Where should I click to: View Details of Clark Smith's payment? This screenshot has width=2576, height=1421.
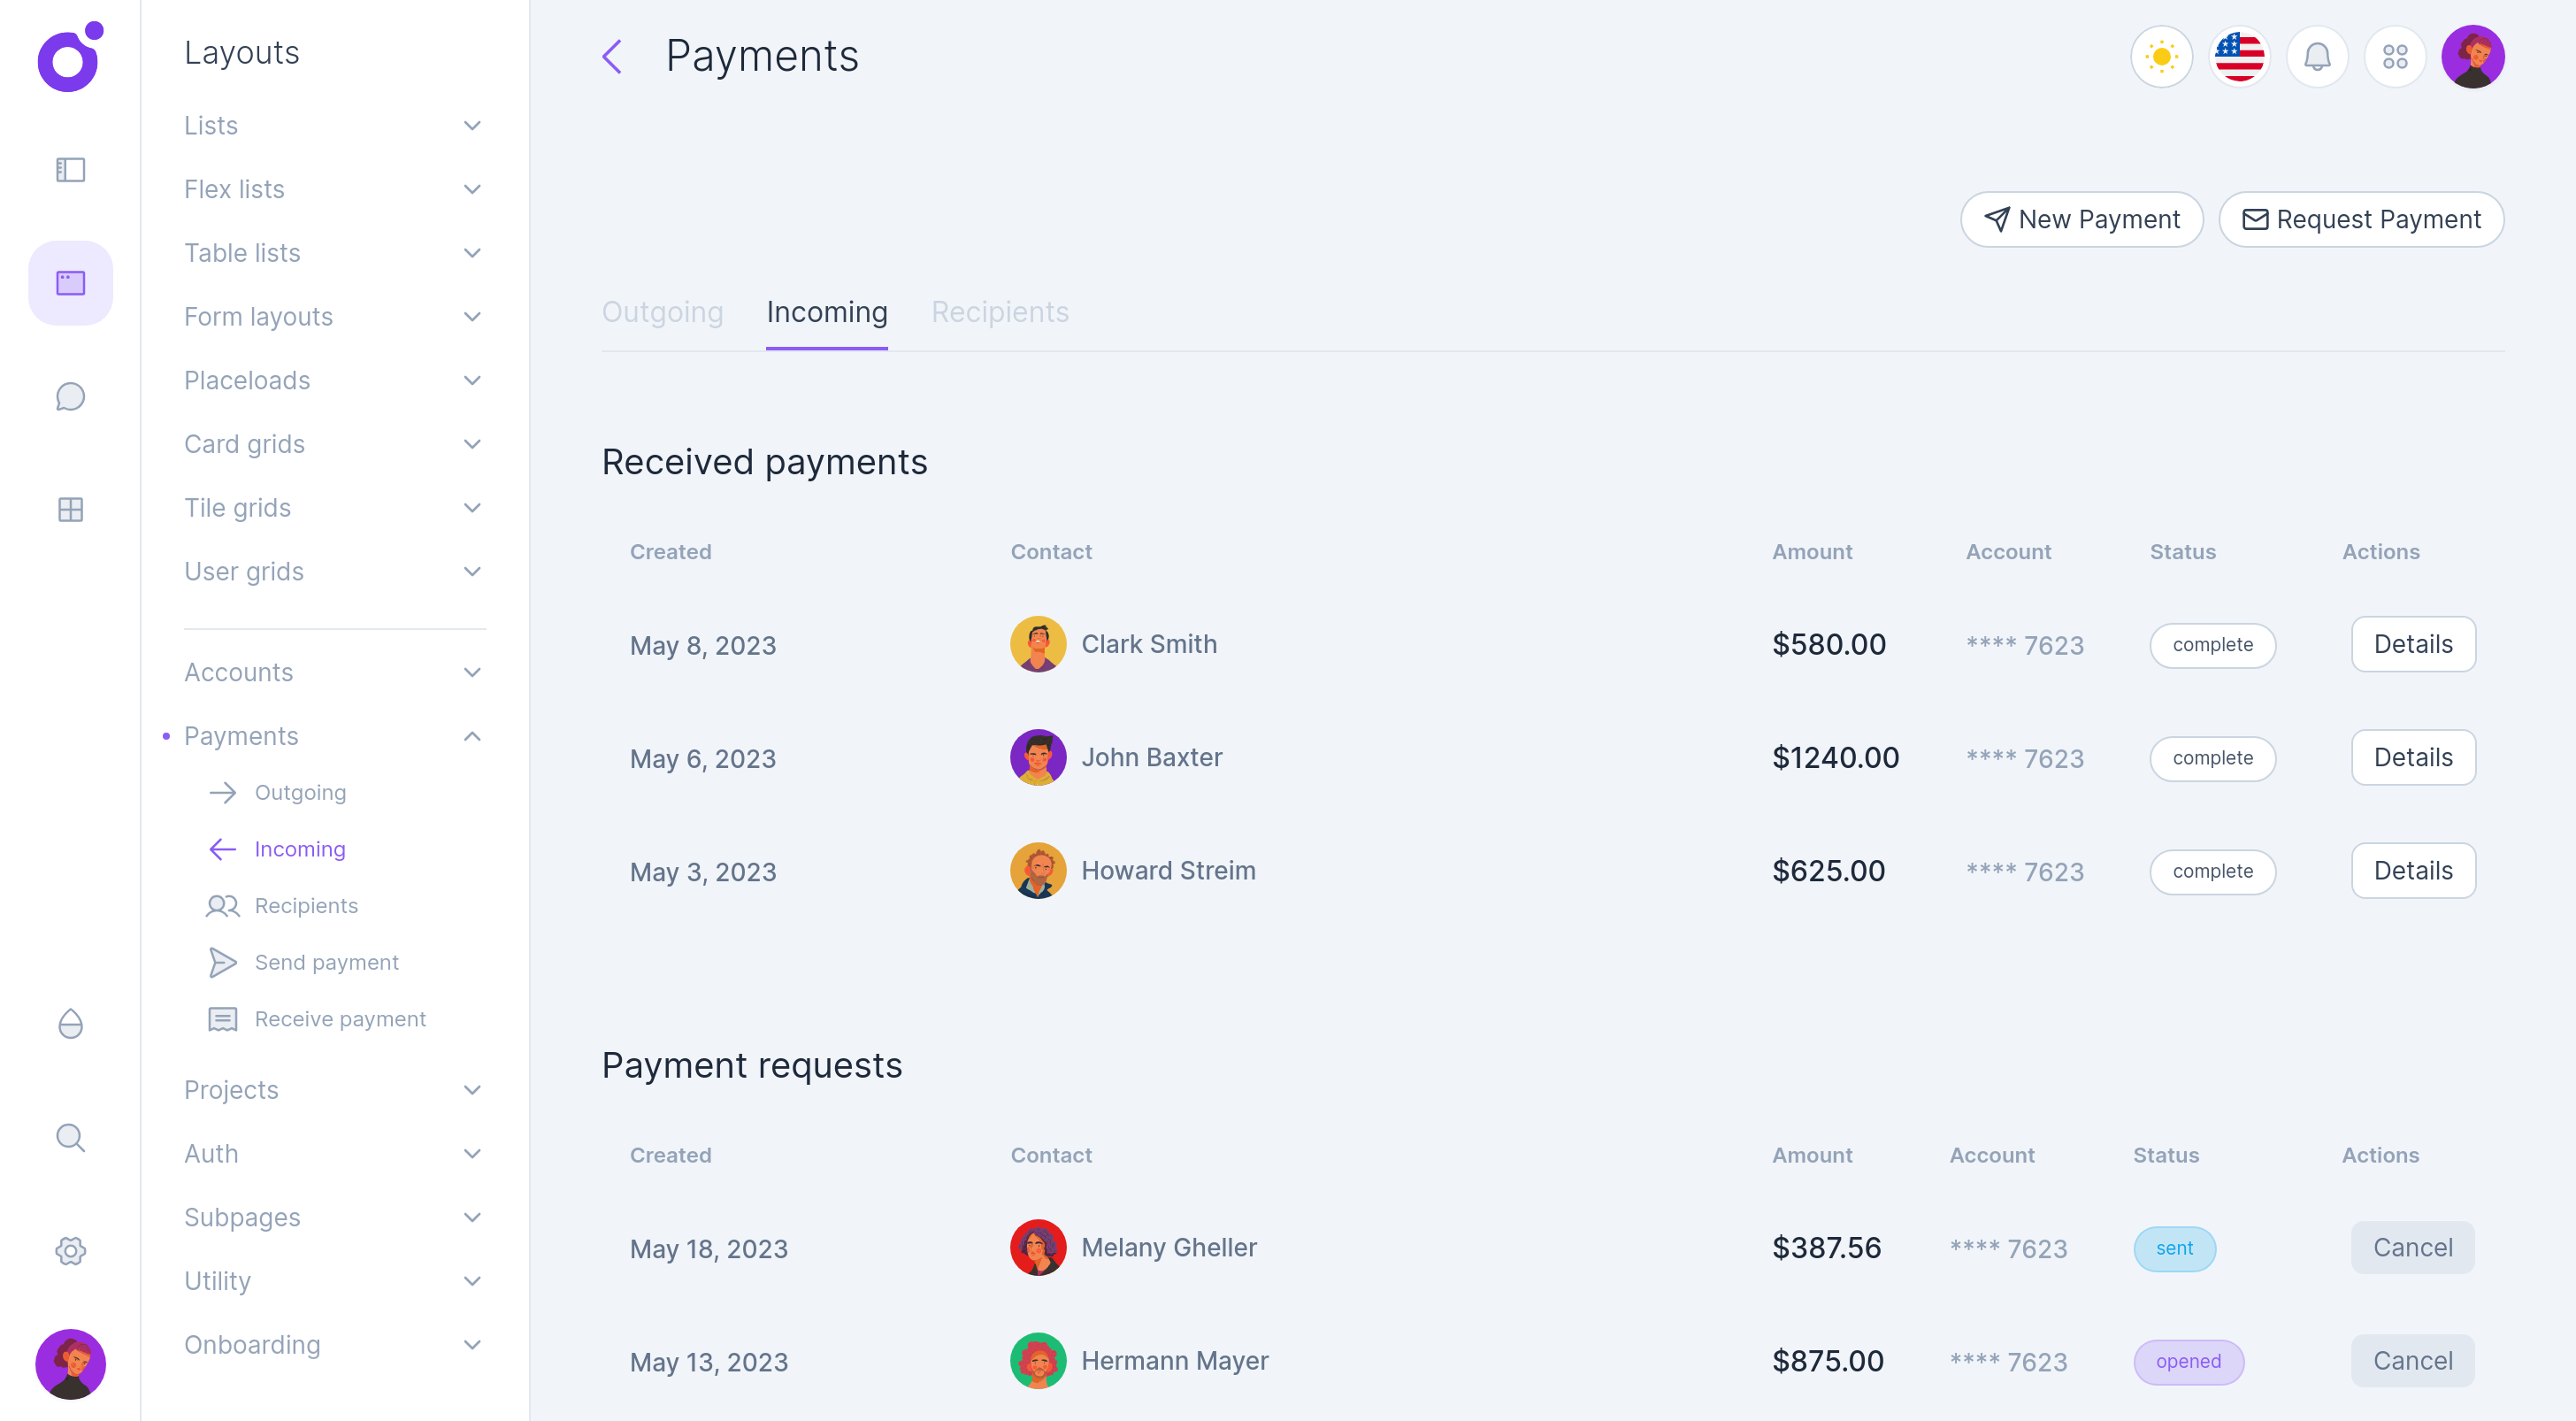(x=2413, y=644)
